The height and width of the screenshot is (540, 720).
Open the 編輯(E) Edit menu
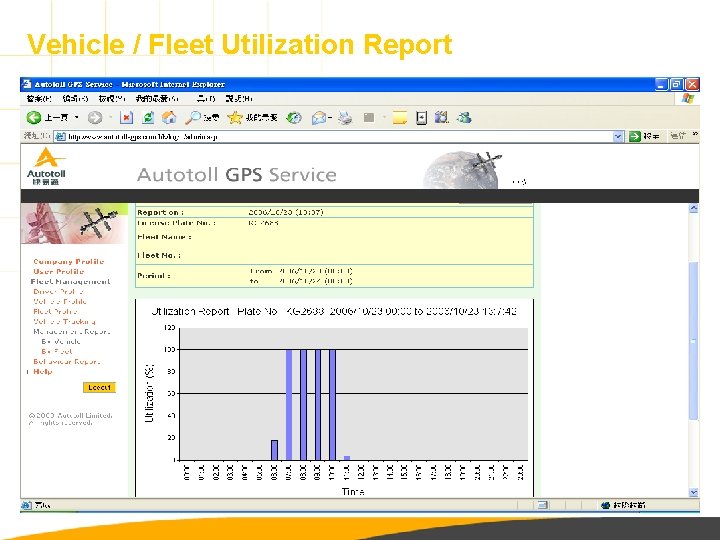tap(75, 98)
